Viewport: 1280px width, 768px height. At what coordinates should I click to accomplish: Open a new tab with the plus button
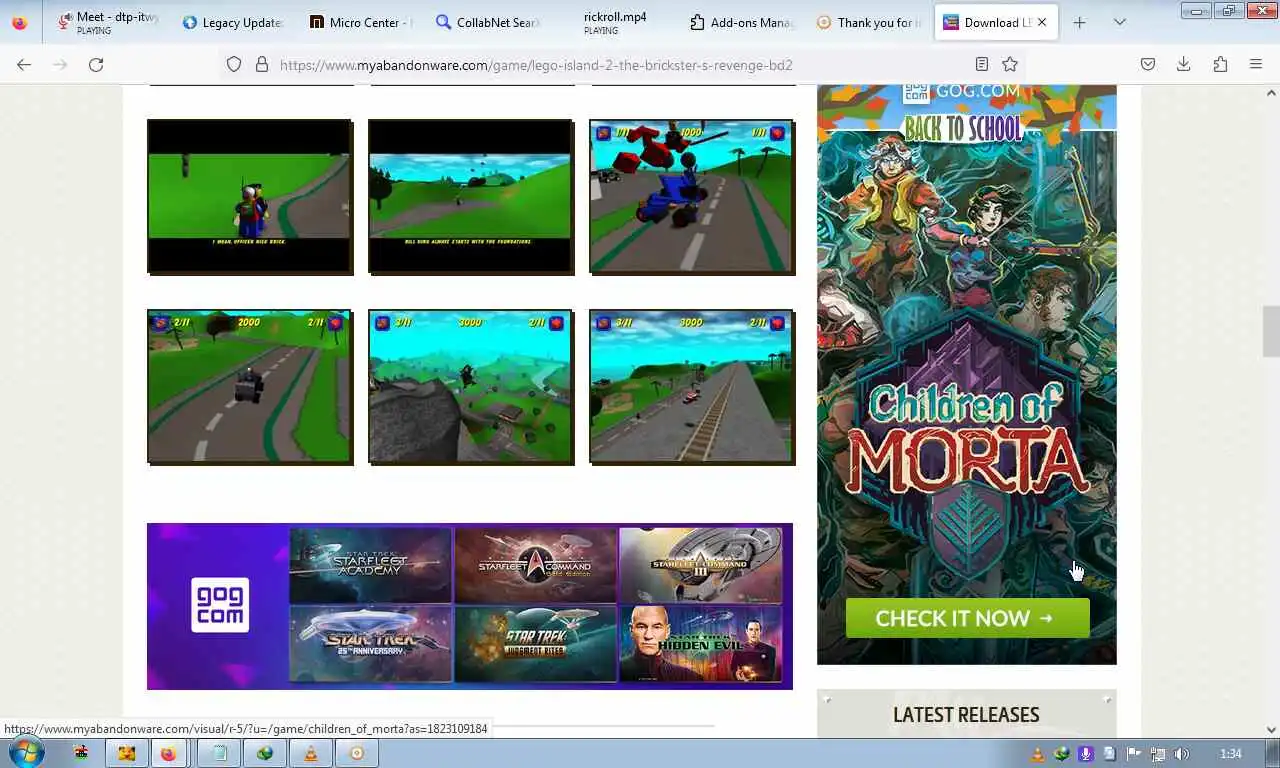(1079, 22)
